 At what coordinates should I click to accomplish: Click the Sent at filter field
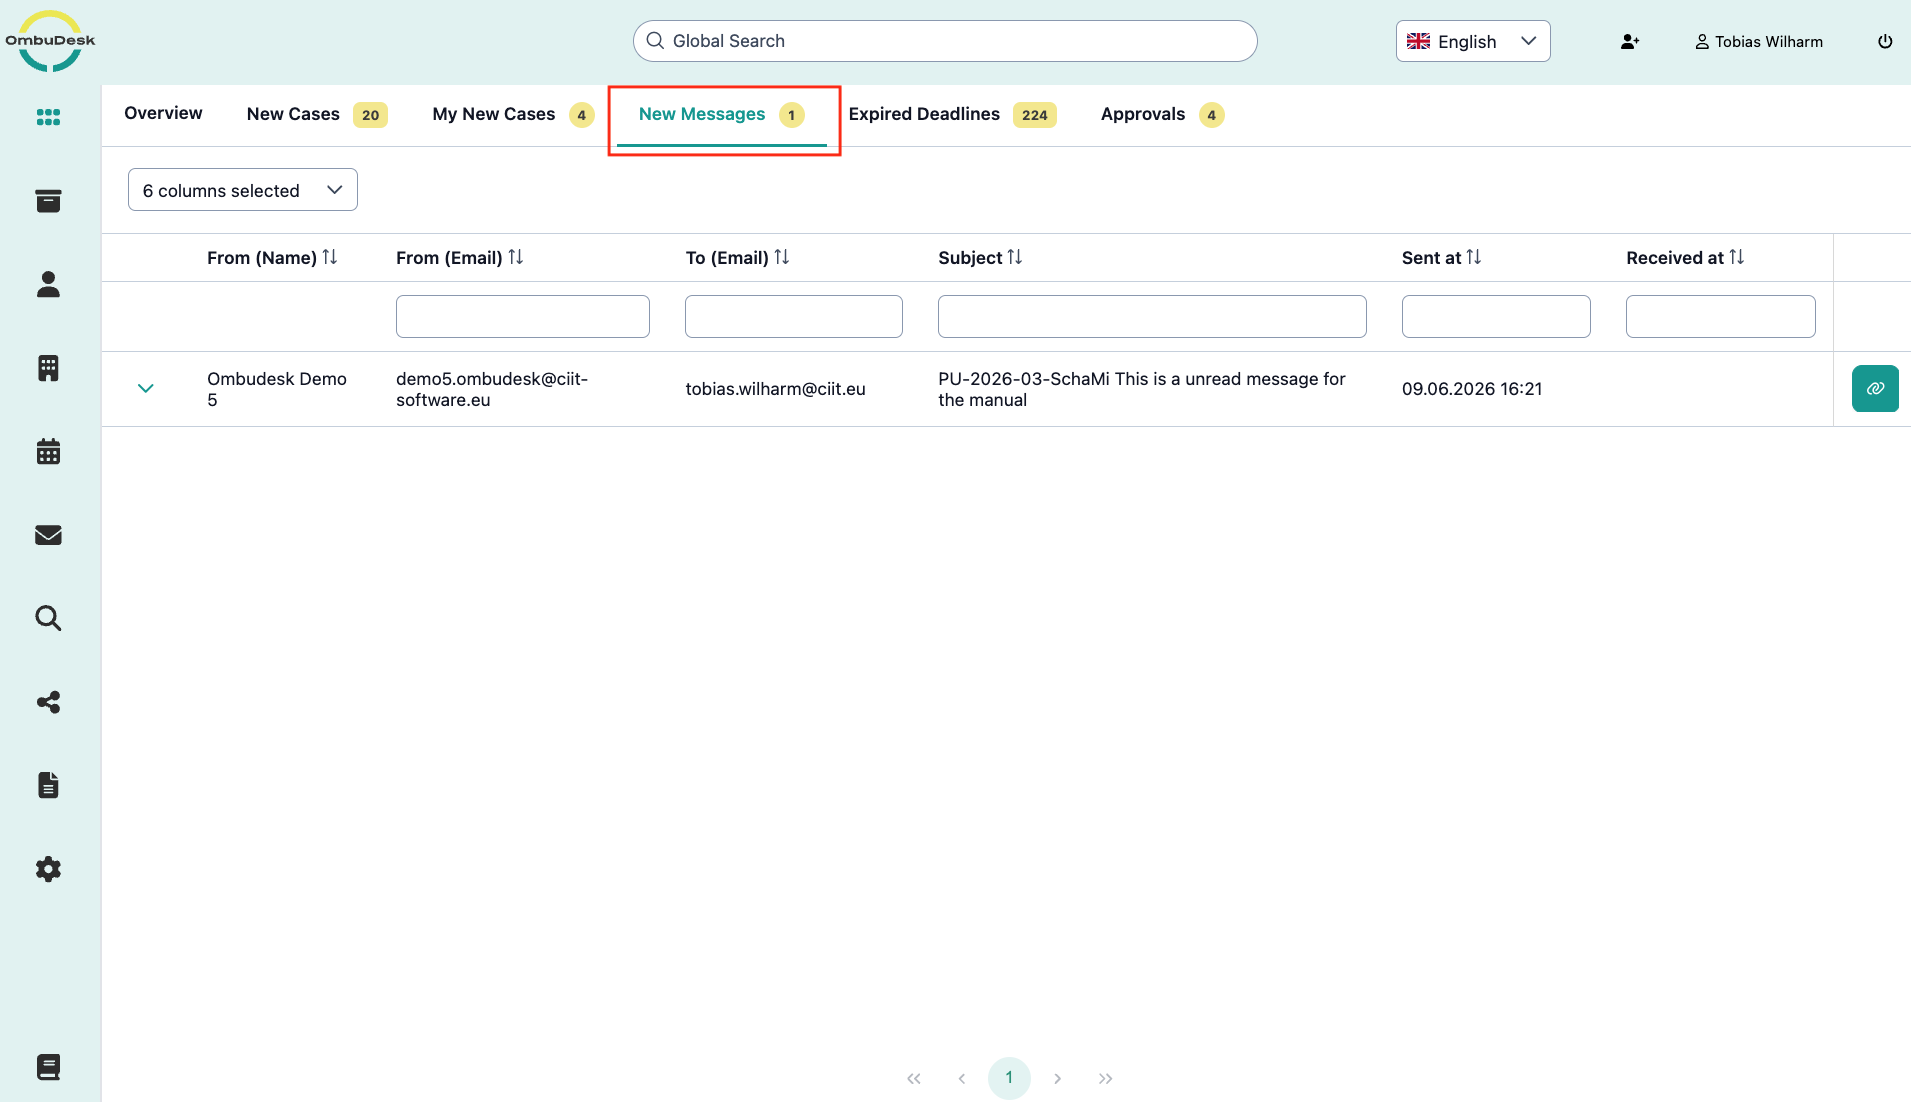1496,316
